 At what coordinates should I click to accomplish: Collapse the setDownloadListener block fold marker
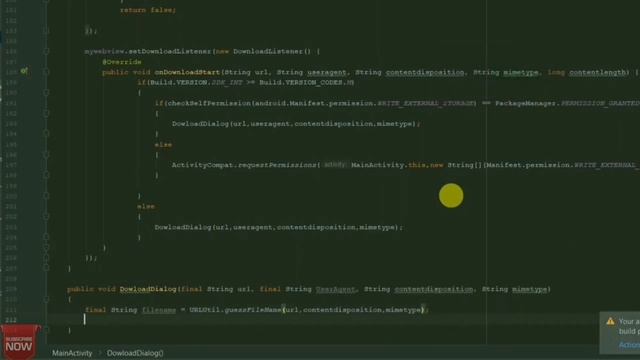pyautogui.click(x=46, y=51)
